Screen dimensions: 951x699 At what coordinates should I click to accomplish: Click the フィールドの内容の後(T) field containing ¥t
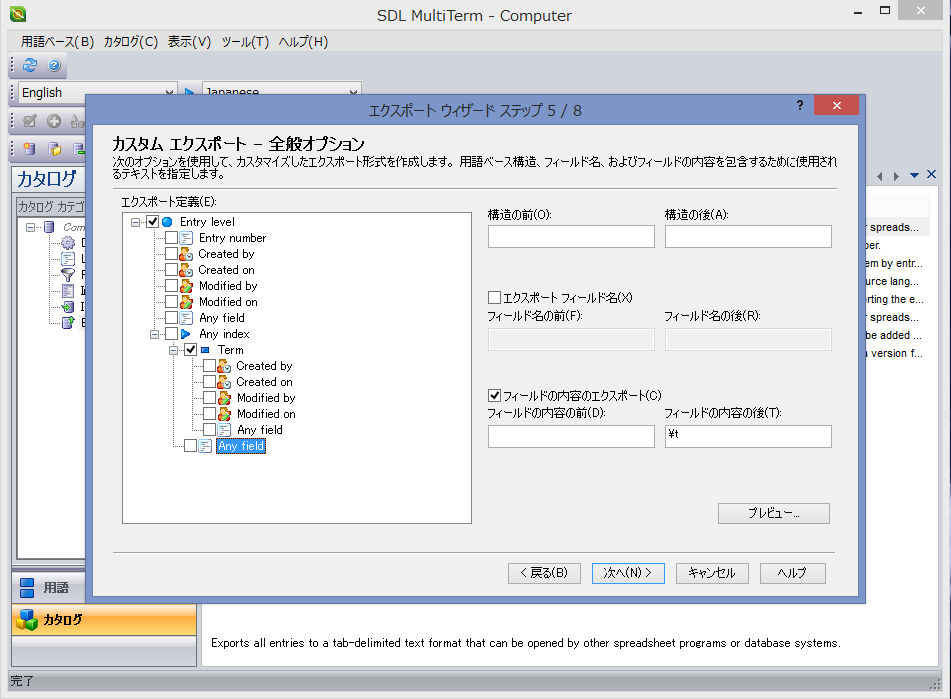click(748, 436)
